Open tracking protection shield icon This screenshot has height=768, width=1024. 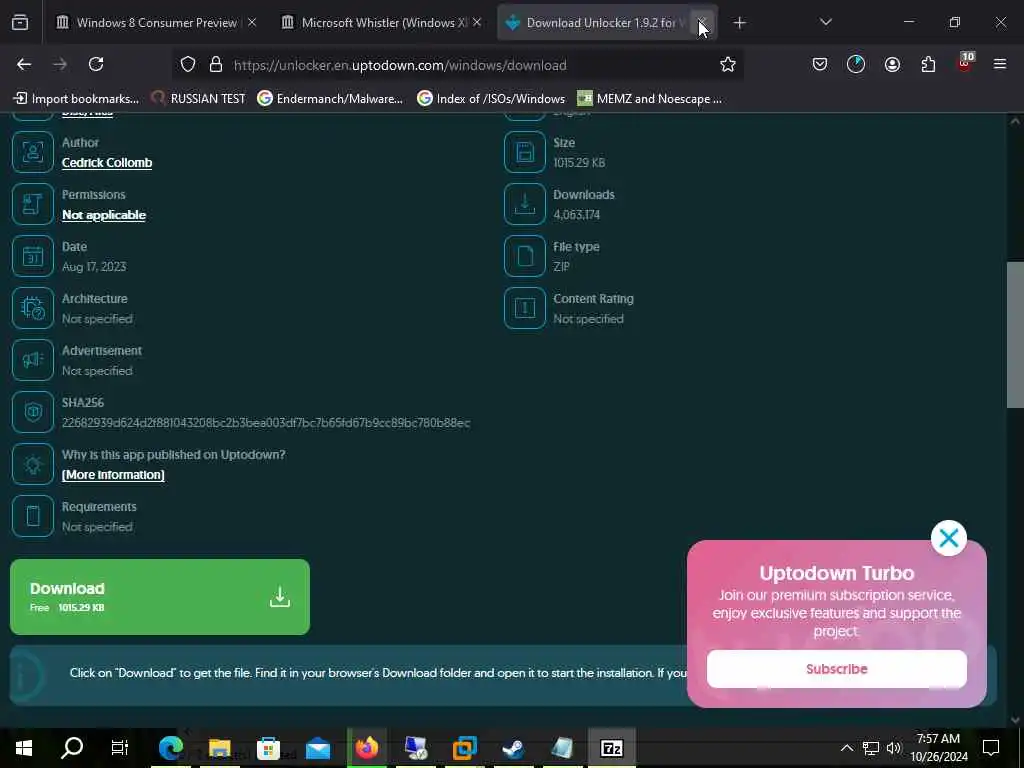click(x=188, y=64)
